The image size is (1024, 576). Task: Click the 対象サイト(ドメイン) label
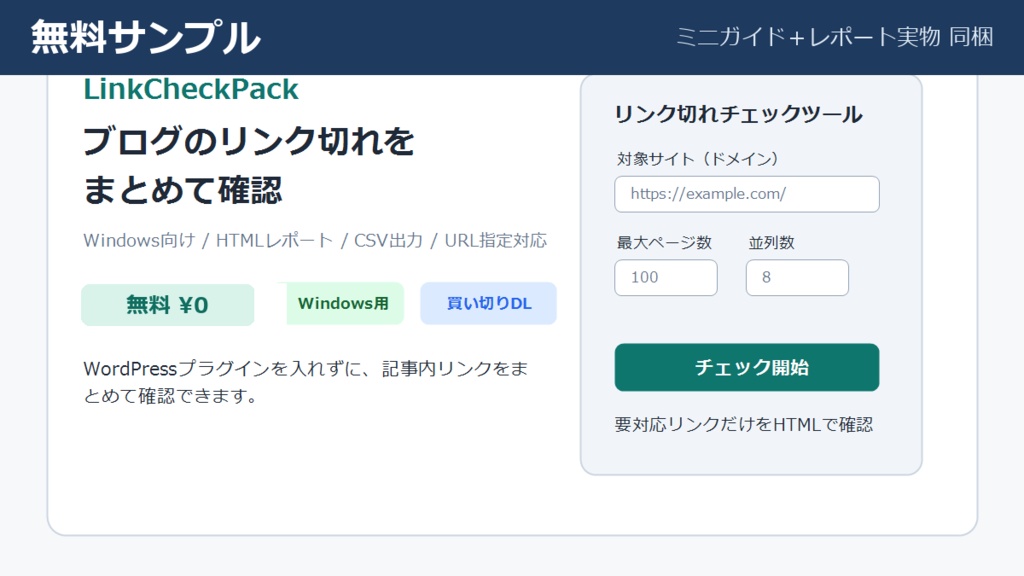(x=697, y=159)
